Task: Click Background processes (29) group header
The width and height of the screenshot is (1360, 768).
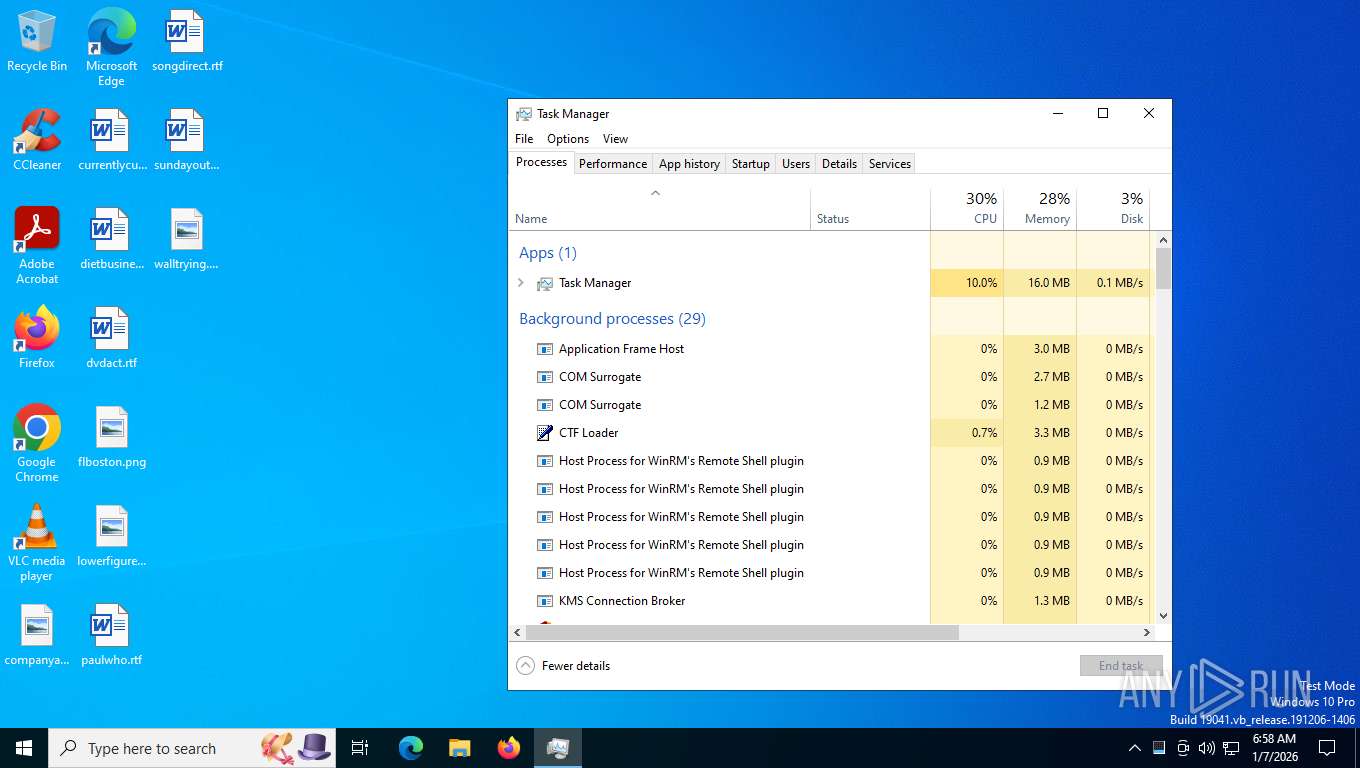Action: [612, 319]
